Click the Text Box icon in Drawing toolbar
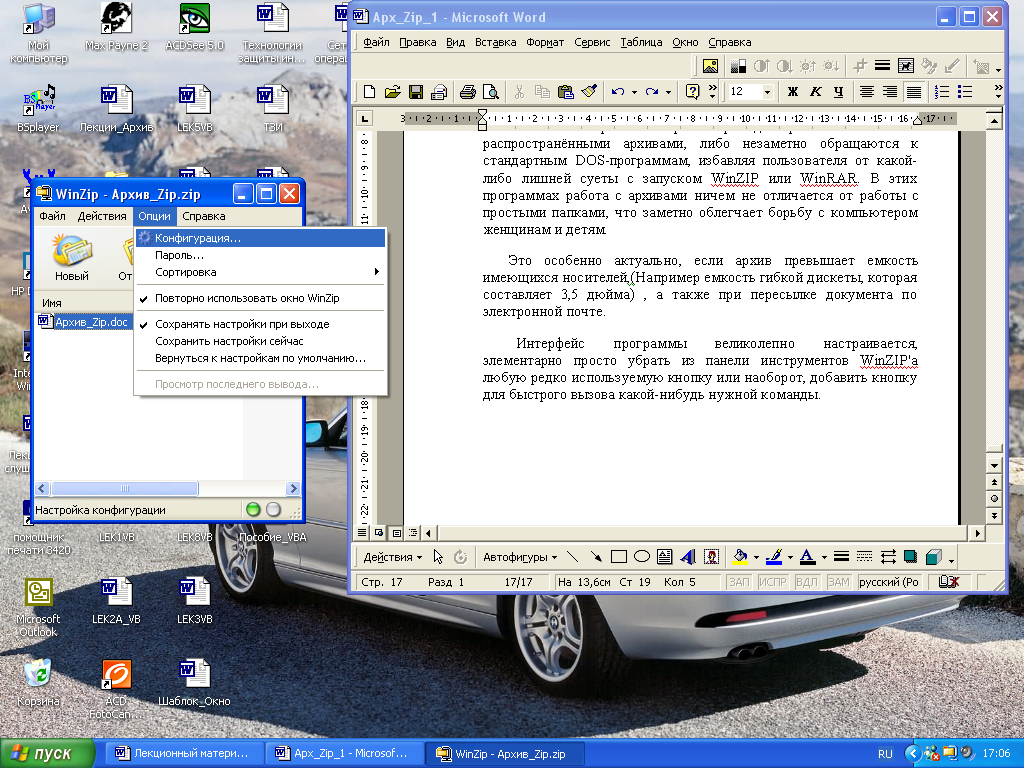The width and height of the screenshot is (1024, 768). tap(665, 557)
